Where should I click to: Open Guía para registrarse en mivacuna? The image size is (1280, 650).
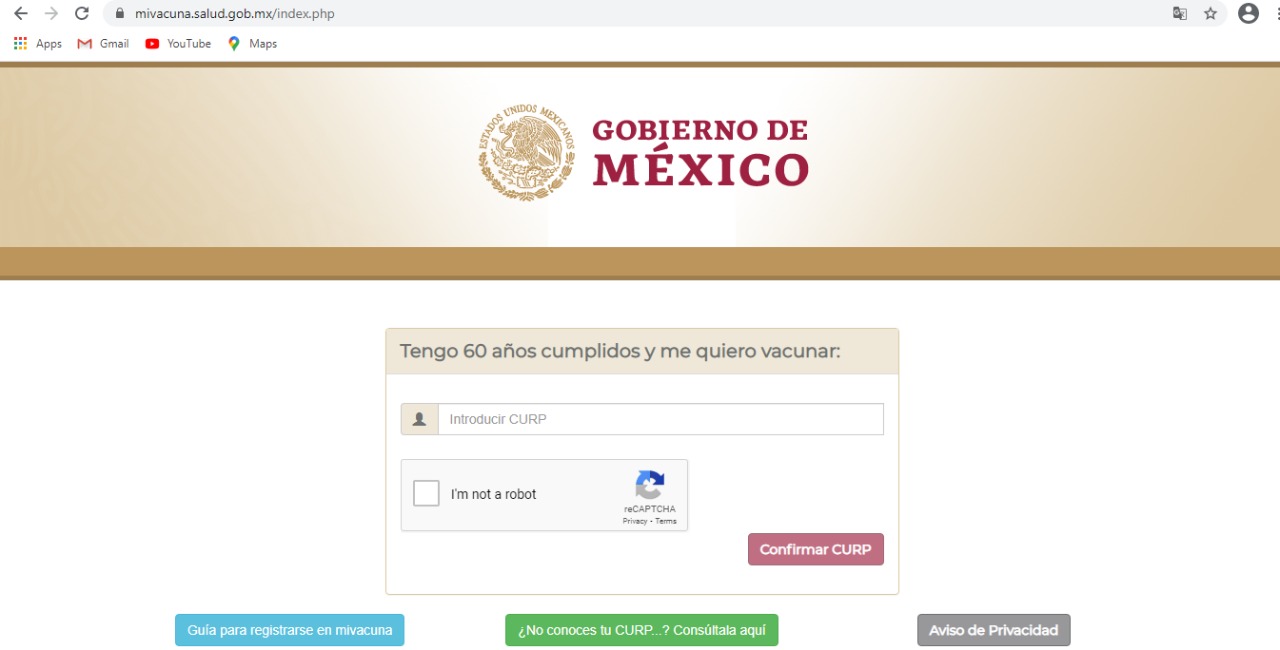[x=290, y=630]
